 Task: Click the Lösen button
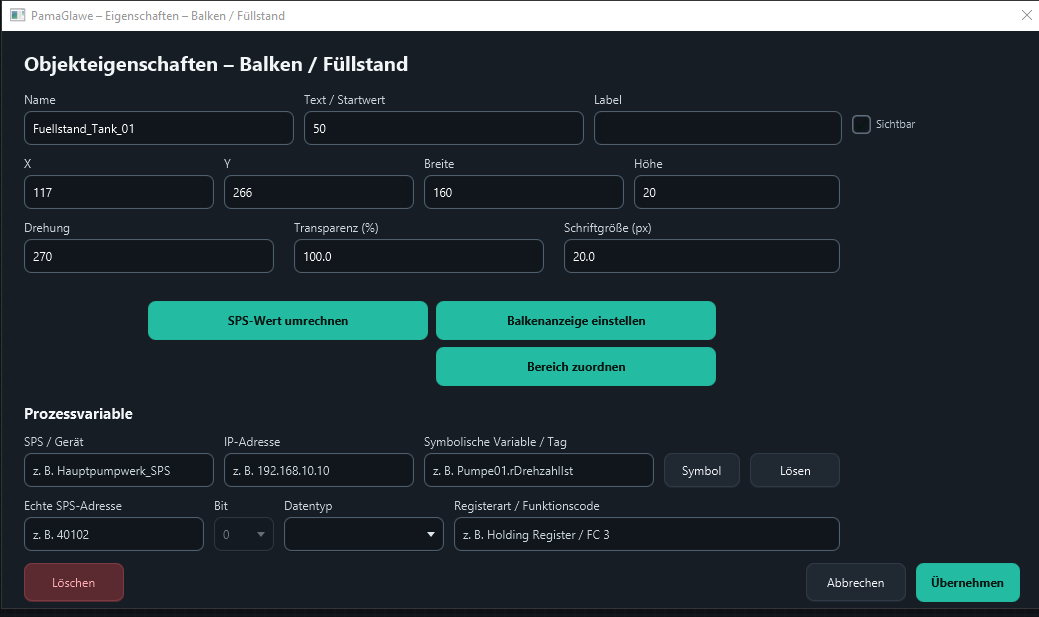point(795,471)
